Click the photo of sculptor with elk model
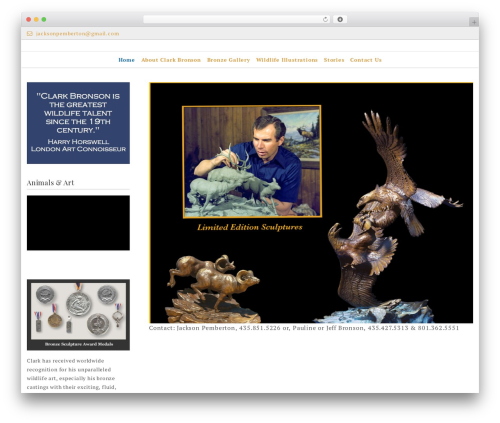 tap(252, 162)
